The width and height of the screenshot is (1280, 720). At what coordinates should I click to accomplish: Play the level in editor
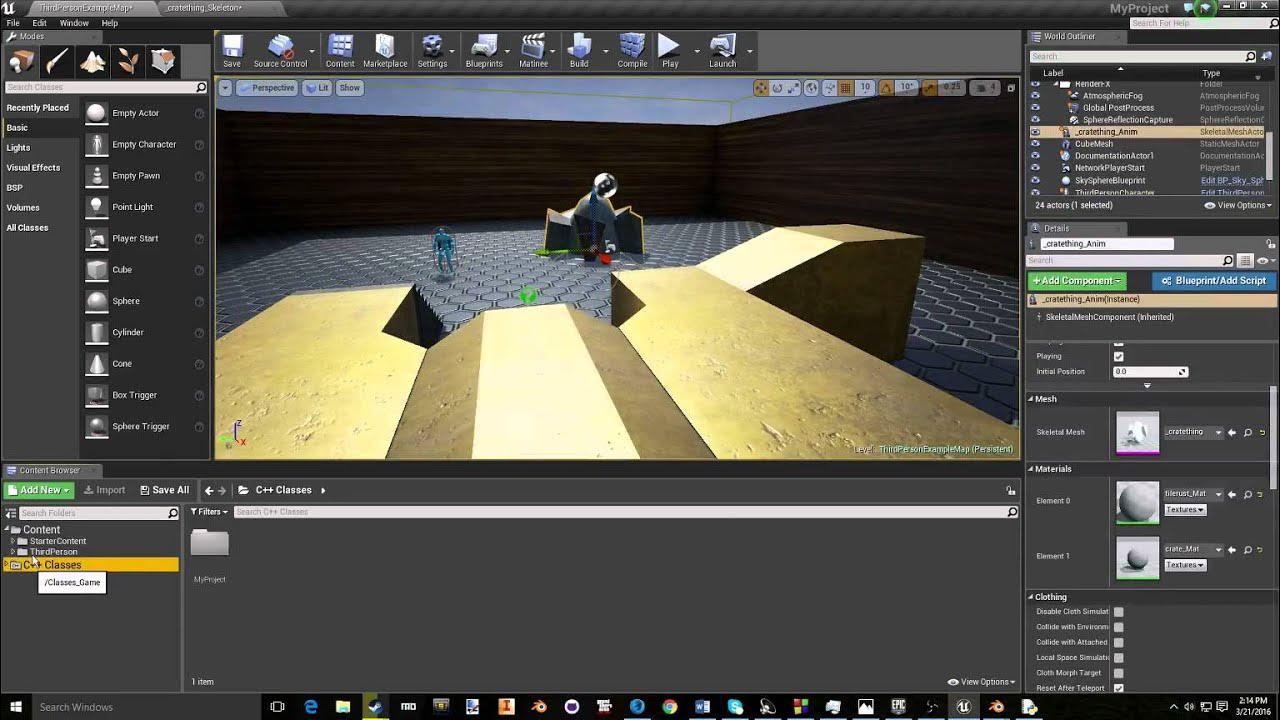[x=670, y=50]
